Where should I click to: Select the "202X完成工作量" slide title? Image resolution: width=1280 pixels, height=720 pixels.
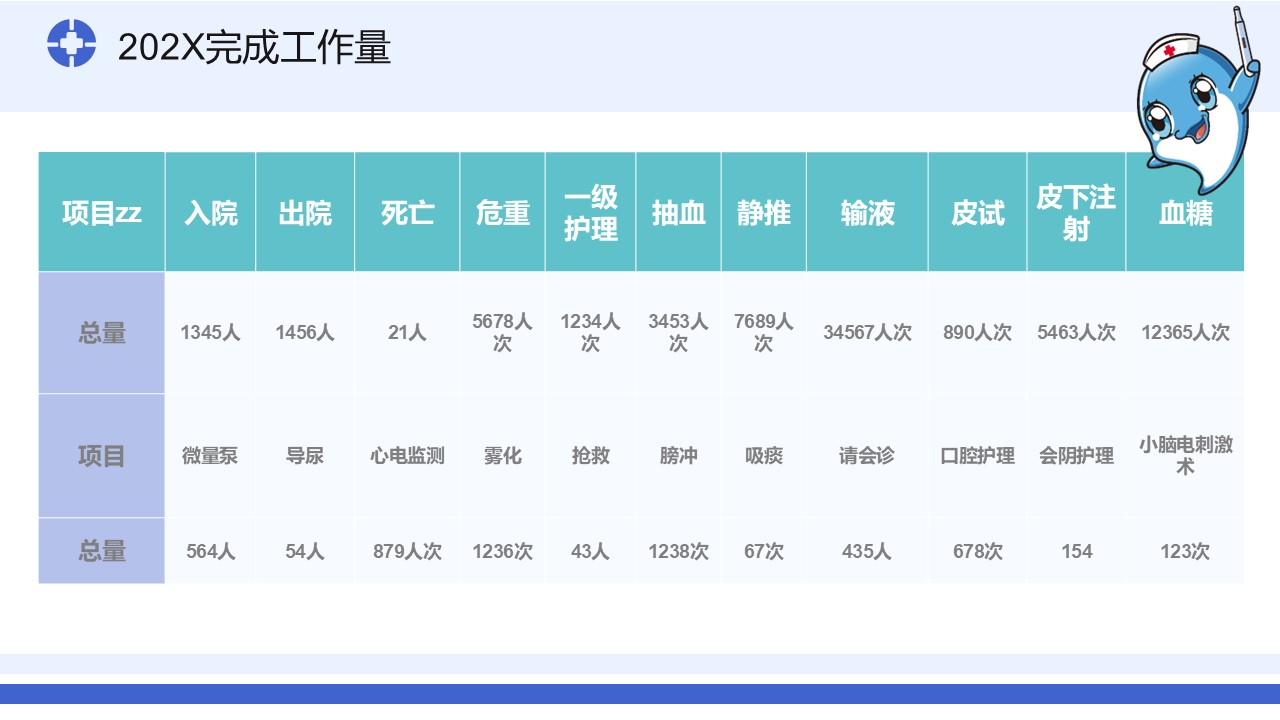254,47
